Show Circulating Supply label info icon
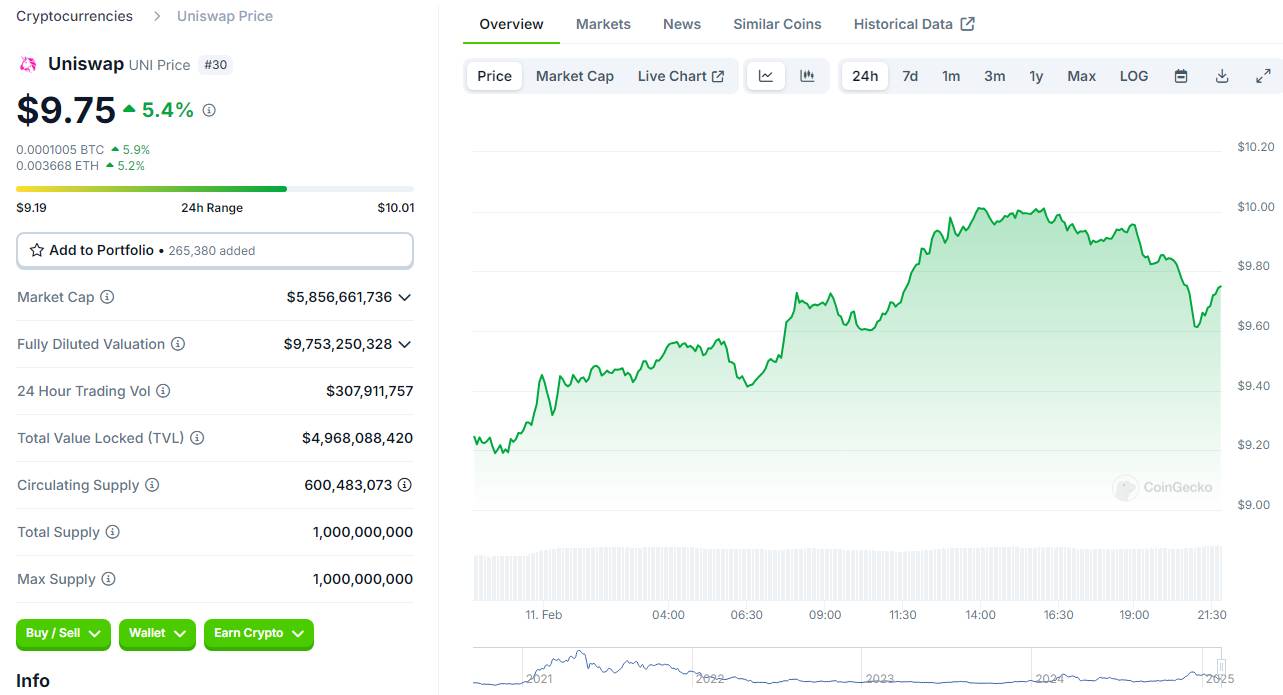Viewport: 1283px width, 695px height. [x=152, y=485]
